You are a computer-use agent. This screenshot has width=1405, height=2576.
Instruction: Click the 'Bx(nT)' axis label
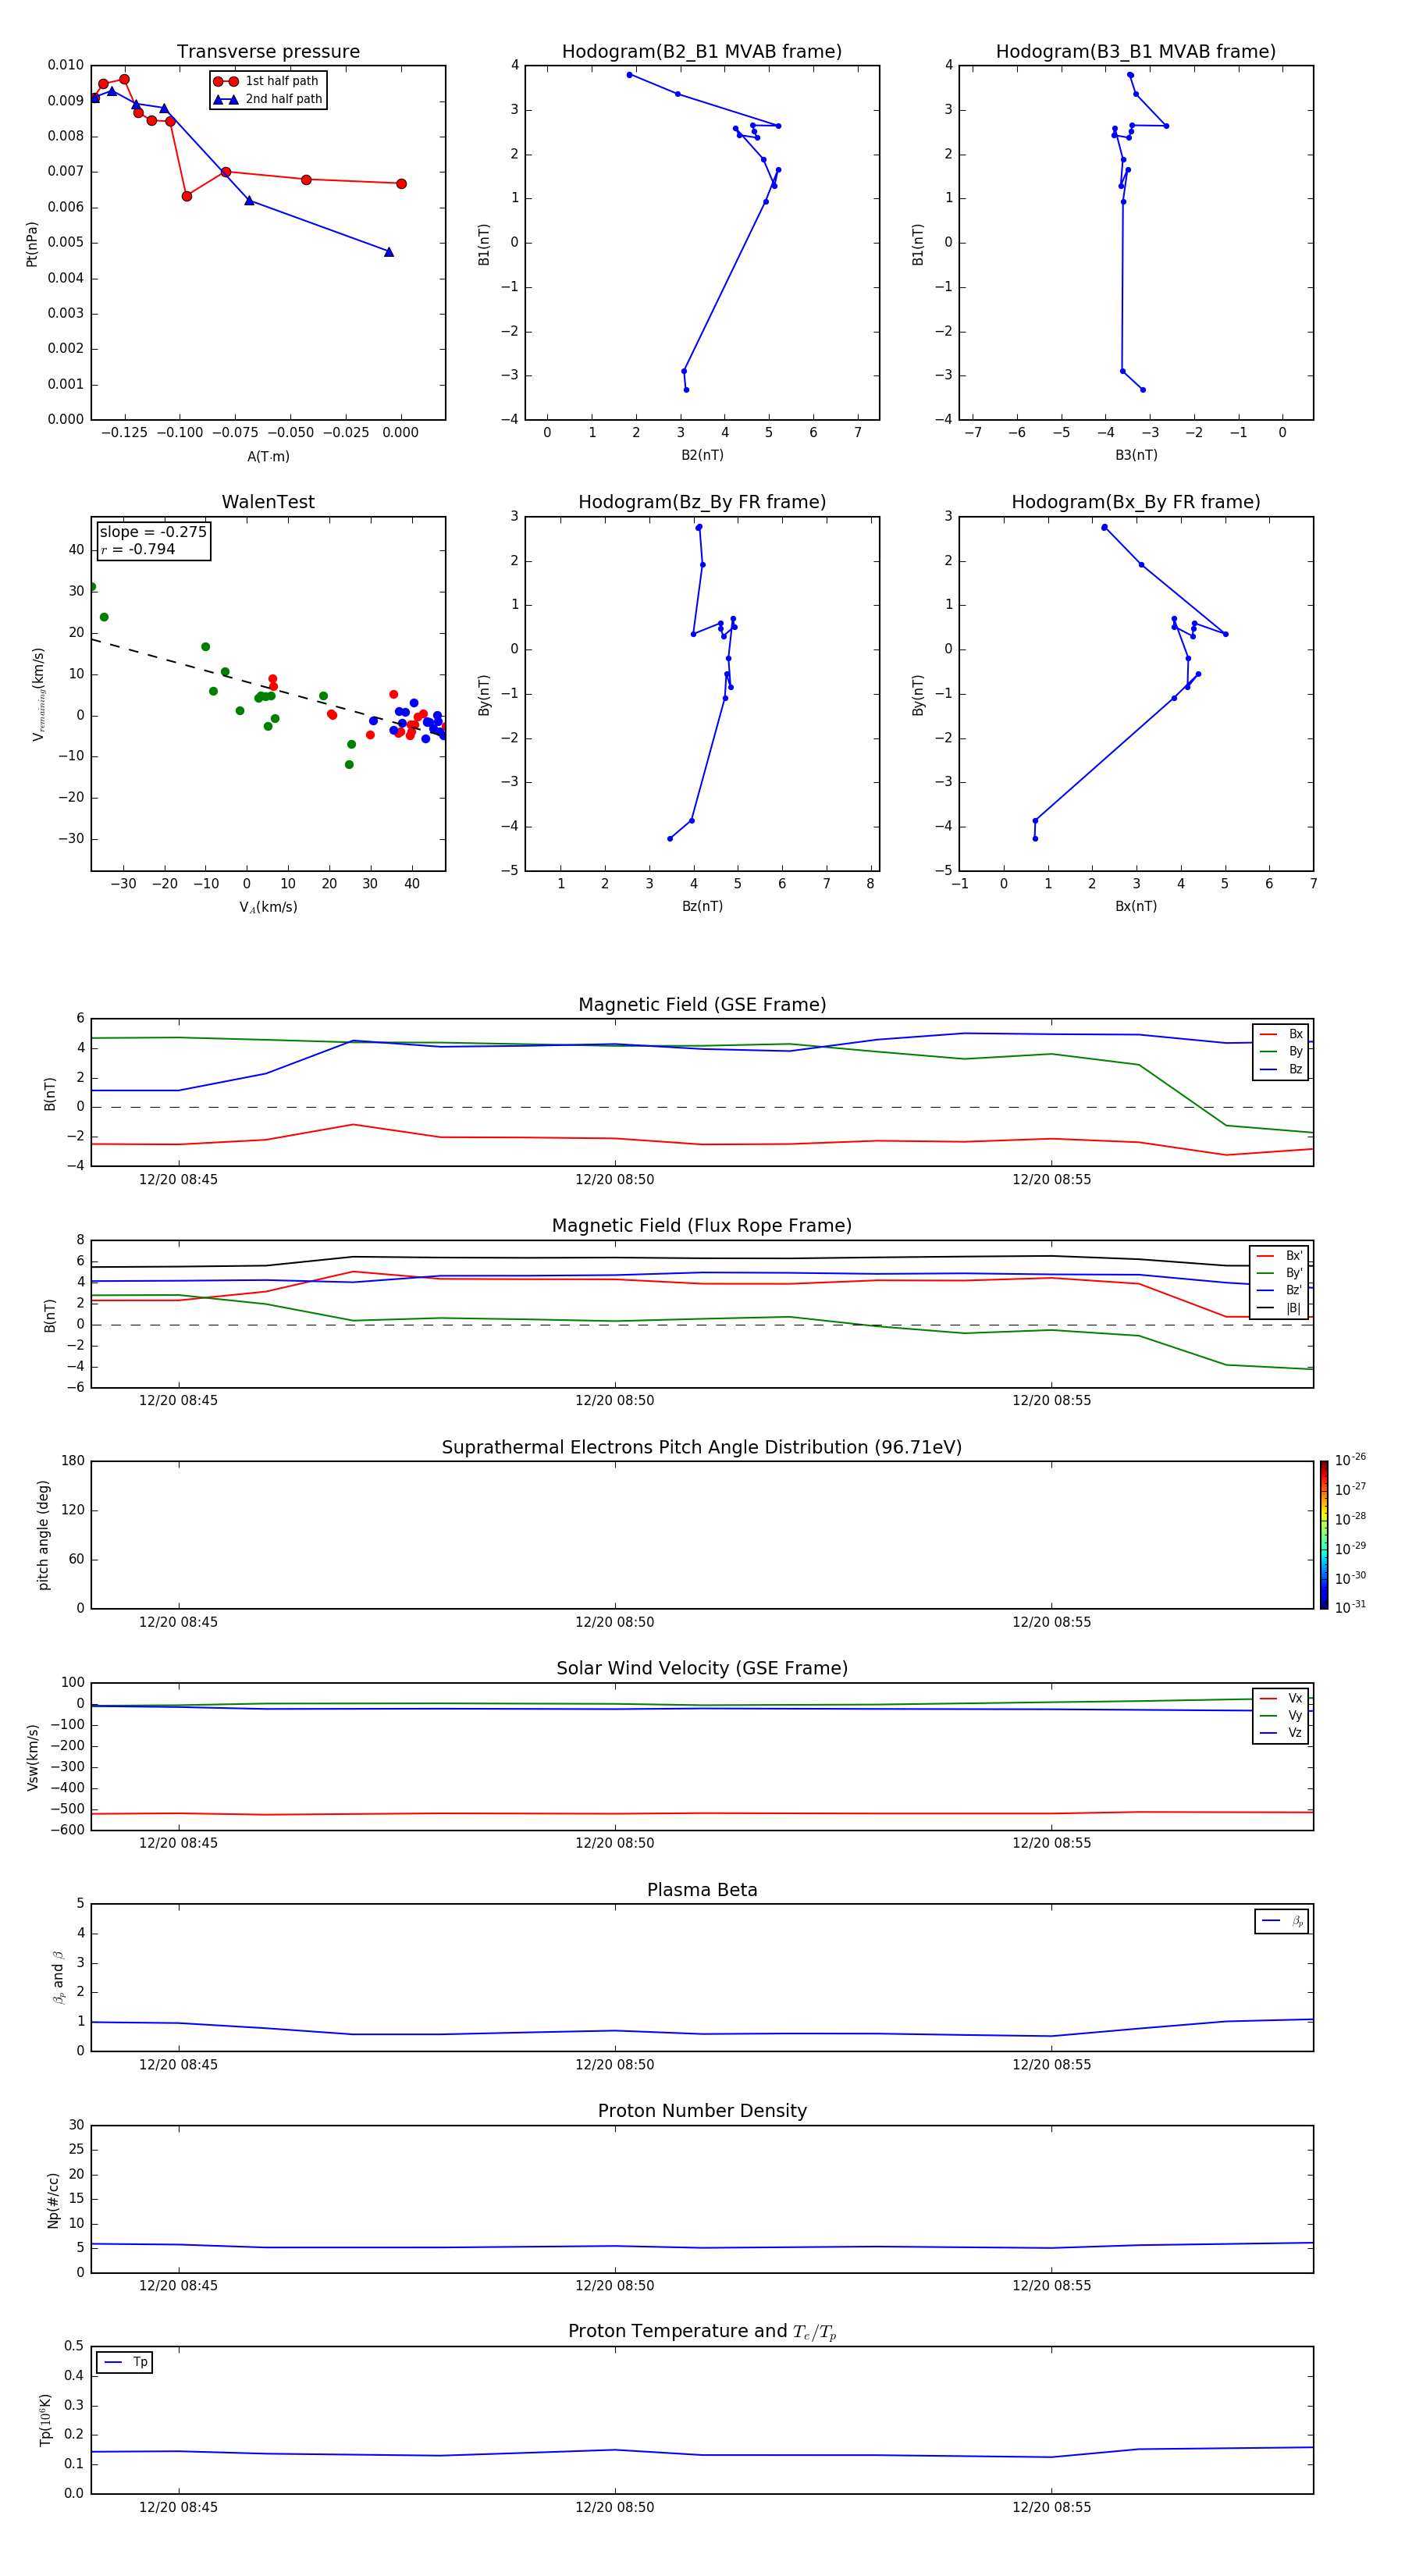pos(1136,906)
